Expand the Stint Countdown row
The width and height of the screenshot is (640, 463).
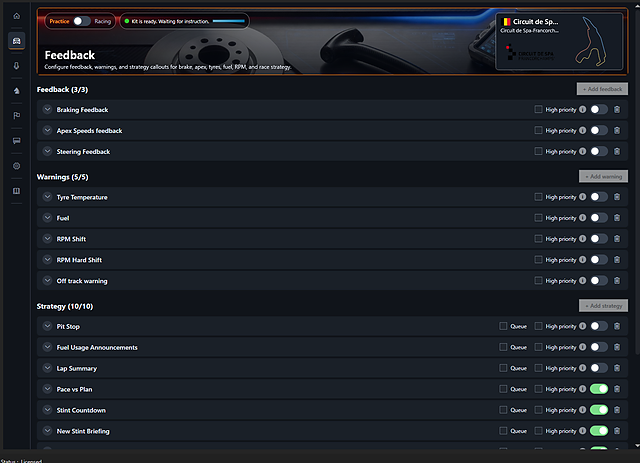(x=47, y=410)
